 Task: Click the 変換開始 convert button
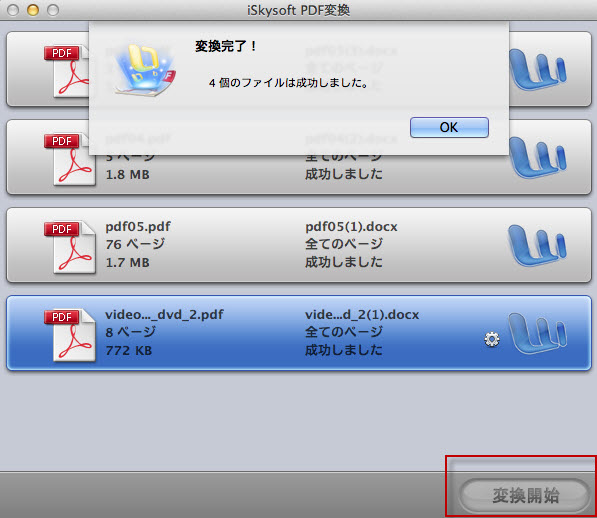[x=525, y=495]
